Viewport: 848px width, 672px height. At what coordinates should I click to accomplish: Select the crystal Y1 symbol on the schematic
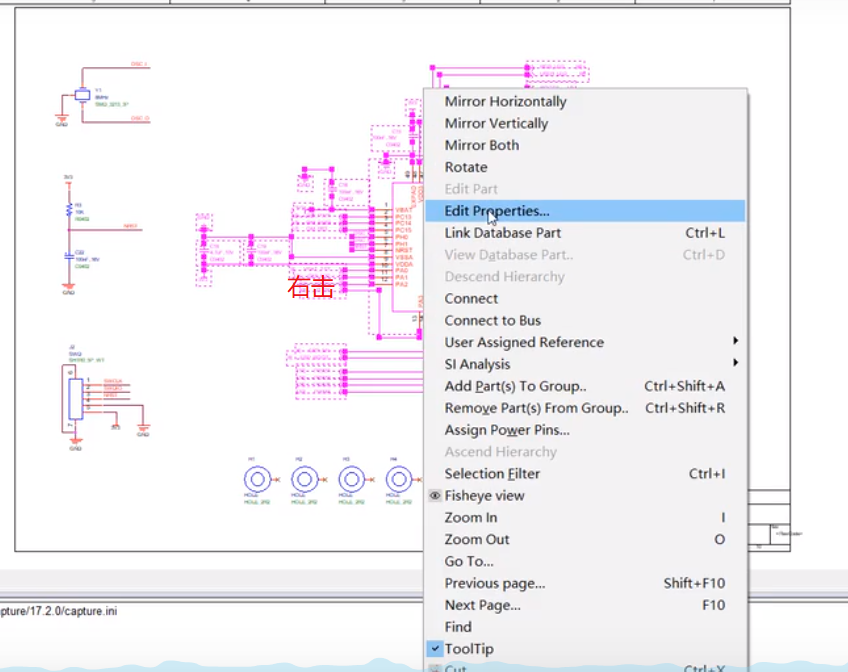[83, 94]
